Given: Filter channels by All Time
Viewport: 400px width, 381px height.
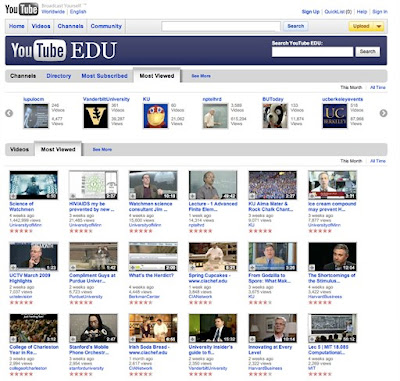Looking at the screenshot, I should click(x=378, y=87).
